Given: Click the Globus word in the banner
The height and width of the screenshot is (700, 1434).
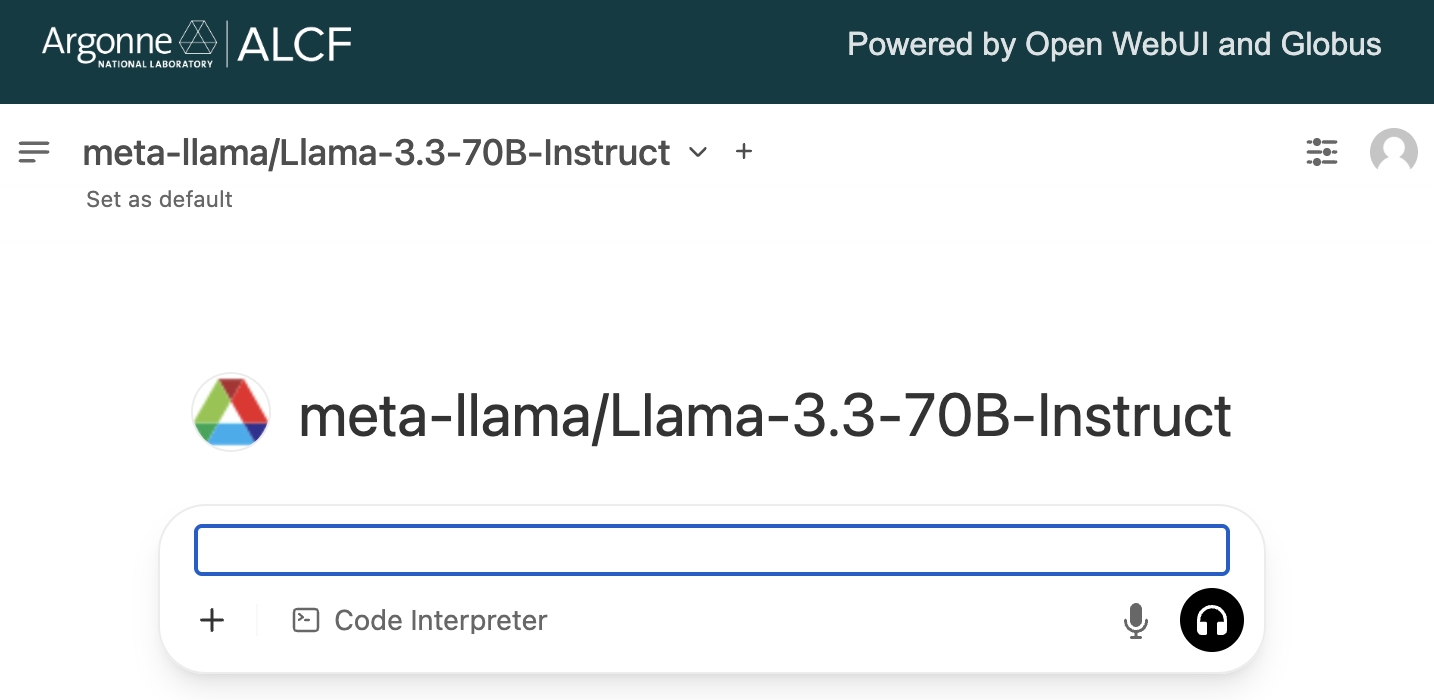Looking at the screenshot, I should click(1332, 45).
